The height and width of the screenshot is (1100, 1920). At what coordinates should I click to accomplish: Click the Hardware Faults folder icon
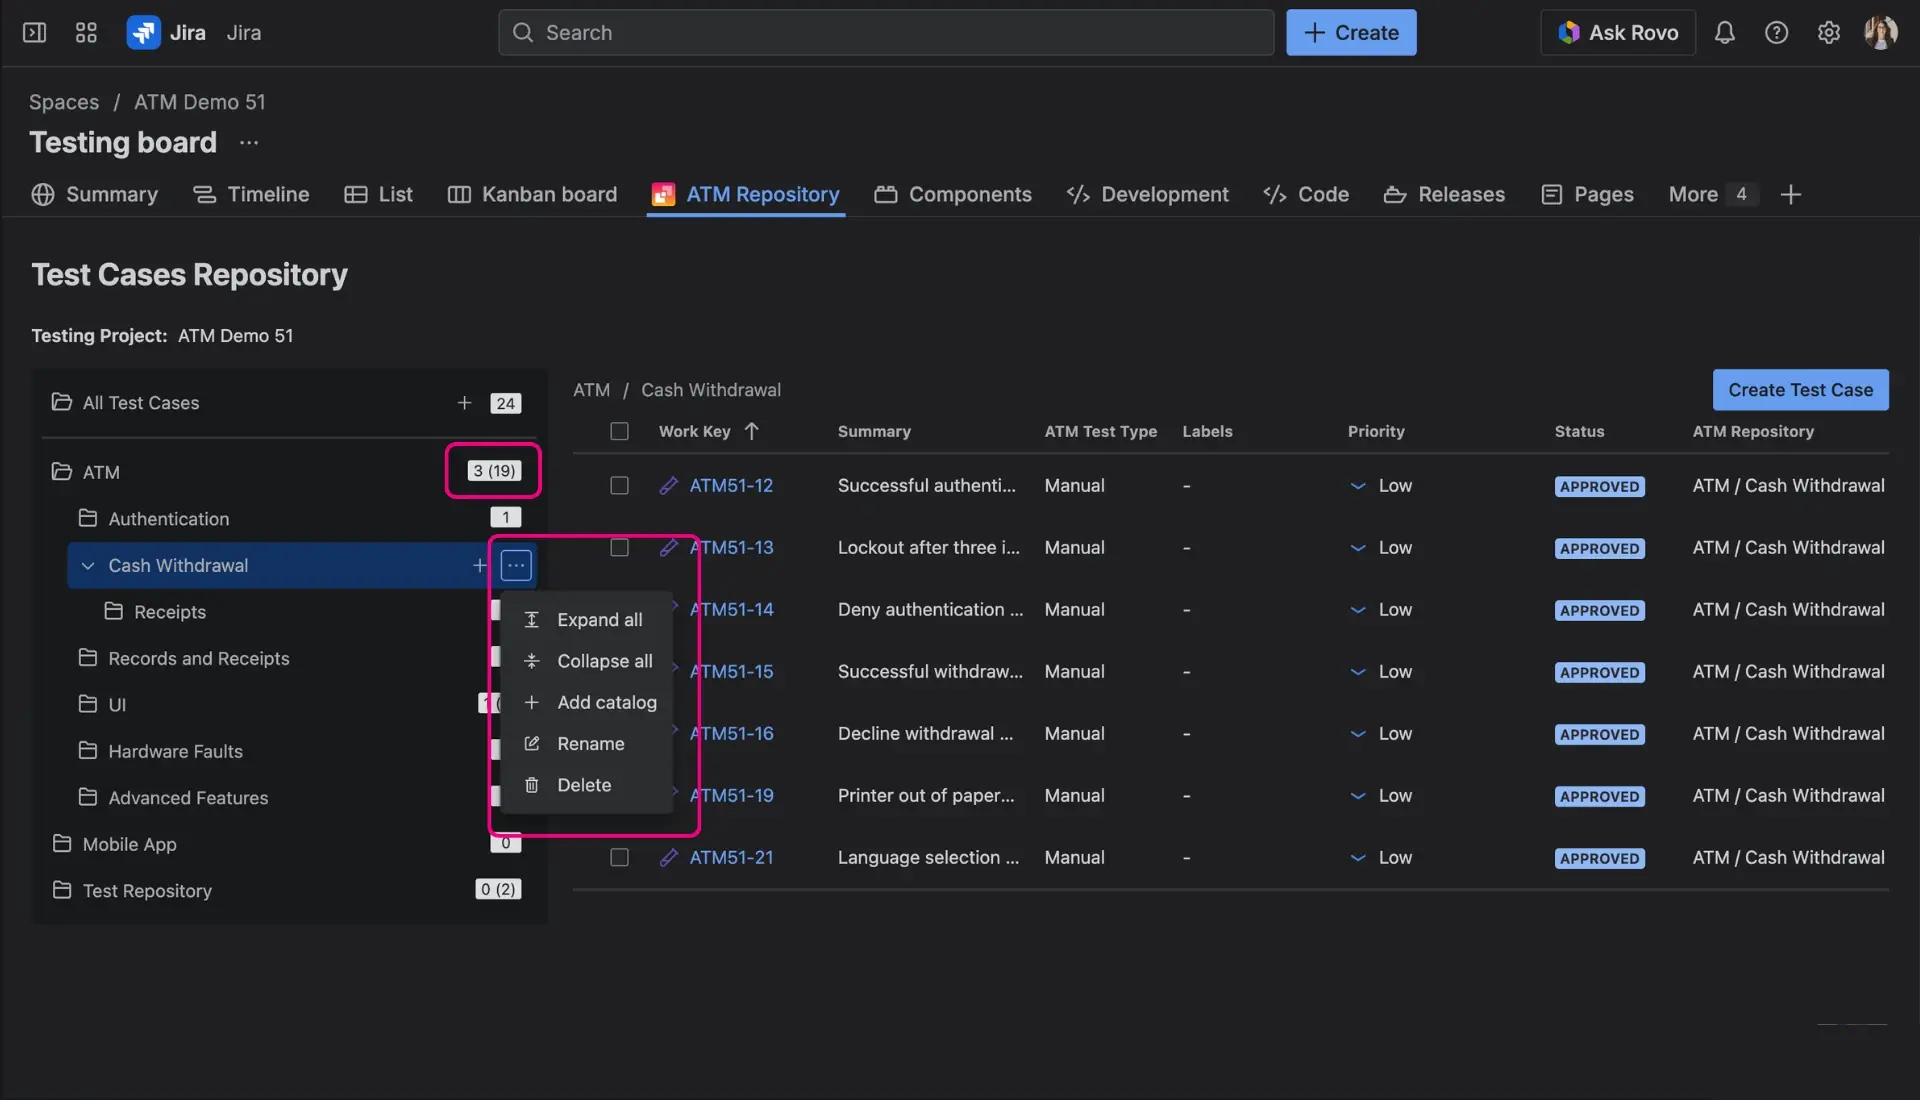point(88,750)
